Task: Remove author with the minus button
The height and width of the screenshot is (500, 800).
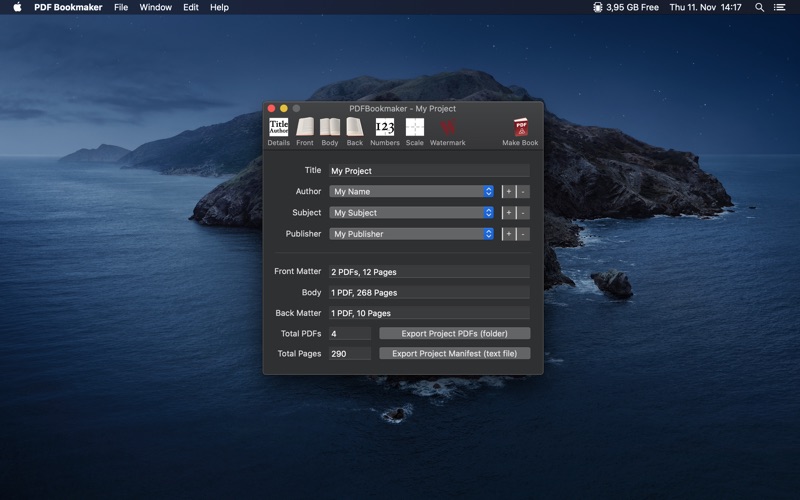Action: tap(523, 191)
